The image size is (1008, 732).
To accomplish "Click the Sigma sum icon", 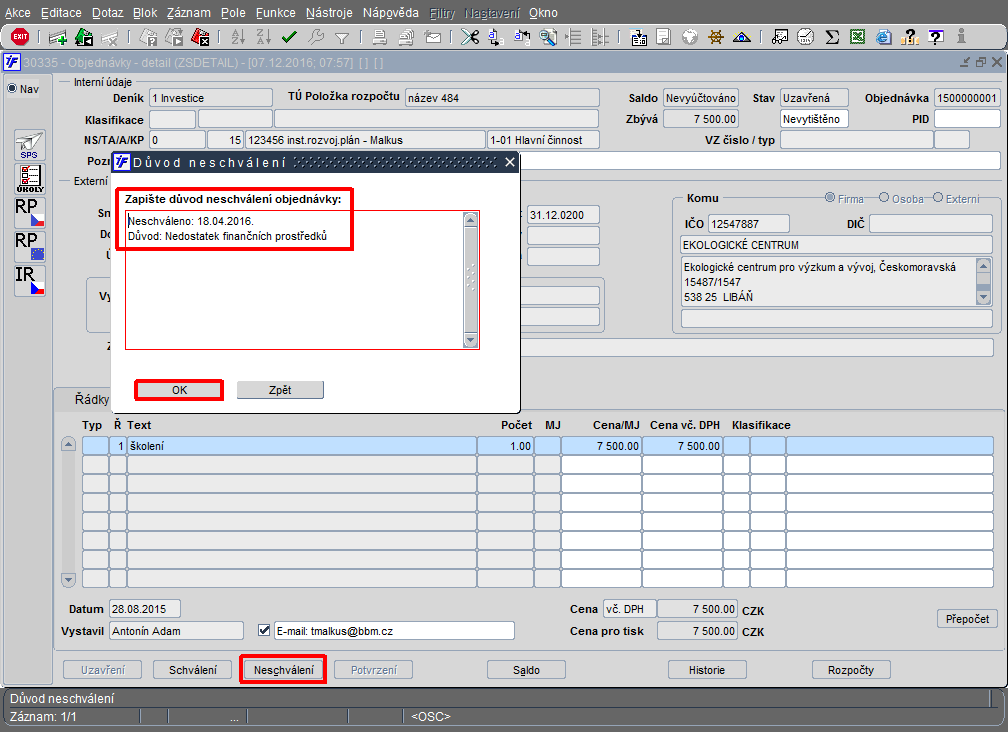I will coord(832,37).
